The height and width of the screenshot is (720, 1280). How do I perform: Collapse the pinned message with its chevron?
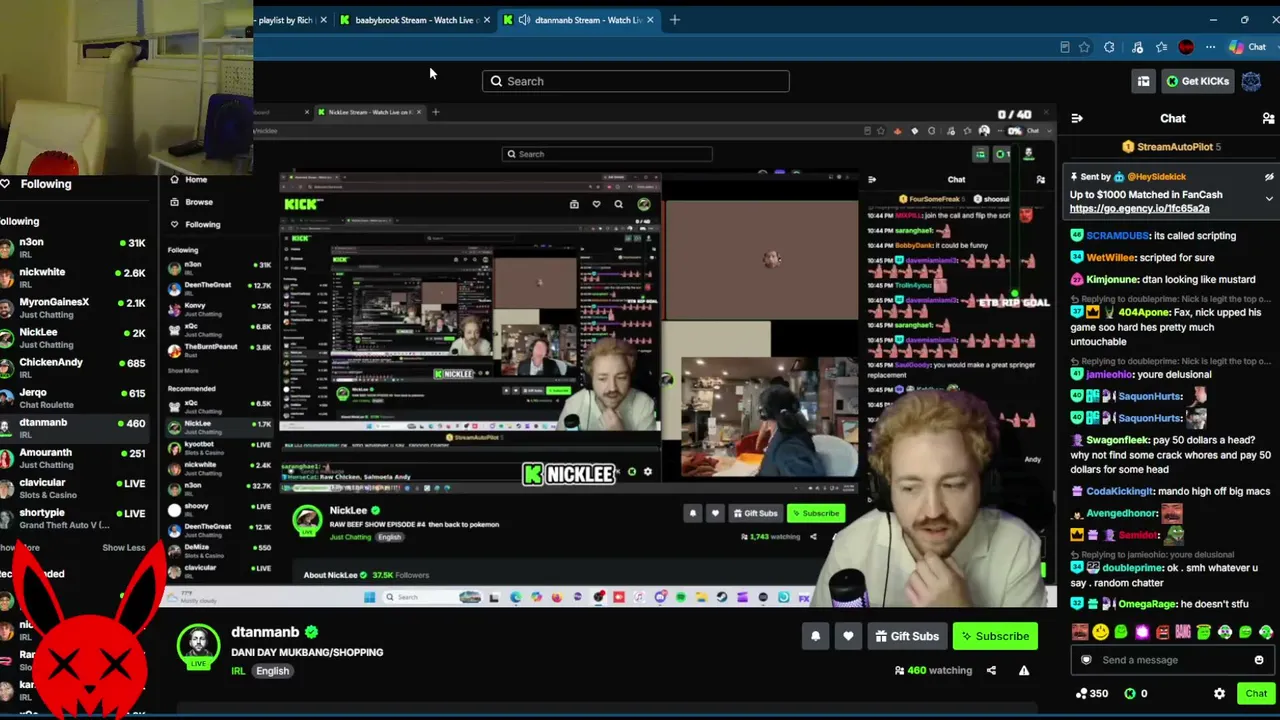pyautogui.click(x=1269, y=198)
